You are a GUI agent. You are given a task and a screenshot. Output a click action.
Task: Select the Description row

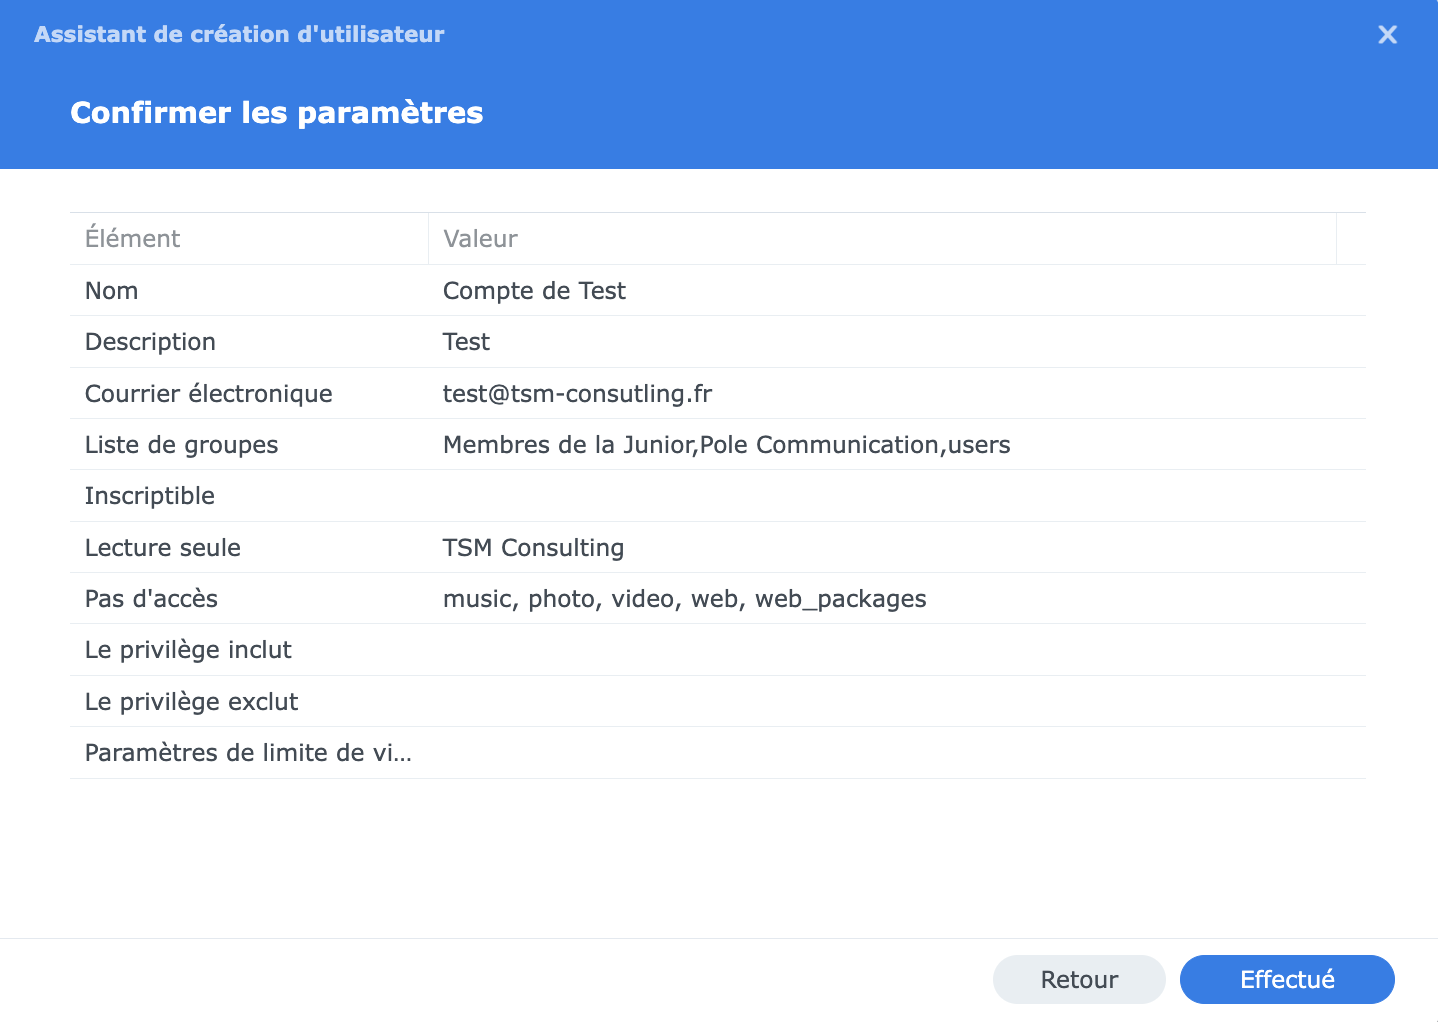718,342
